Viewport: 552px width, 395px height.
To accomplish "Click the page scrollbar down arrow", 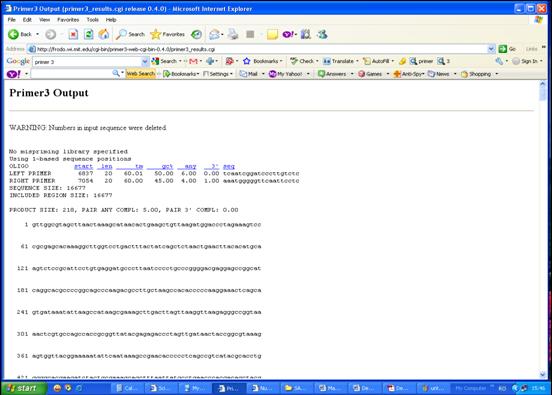I will click(542, 374).
